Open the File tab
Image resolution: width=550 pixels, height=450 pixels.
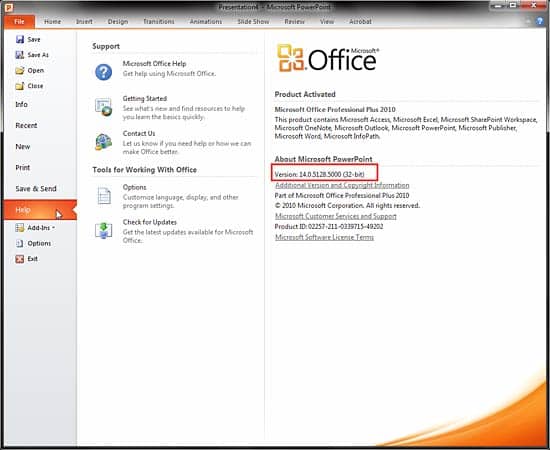(19, 22)
